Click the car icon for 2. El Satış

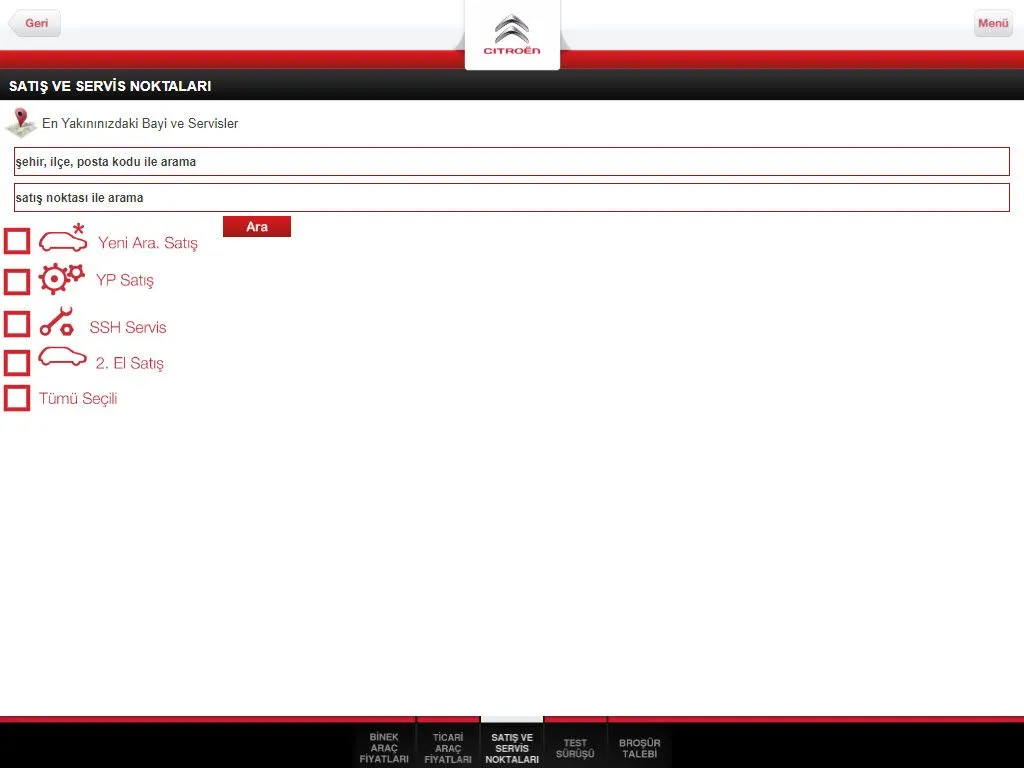pyautogui.click(x=62, y=358)
